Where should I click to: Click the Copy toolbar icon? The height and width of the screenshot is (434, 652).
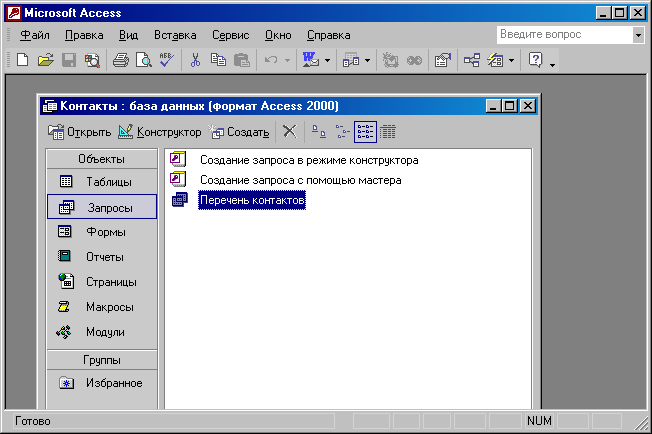pos(218,60)
